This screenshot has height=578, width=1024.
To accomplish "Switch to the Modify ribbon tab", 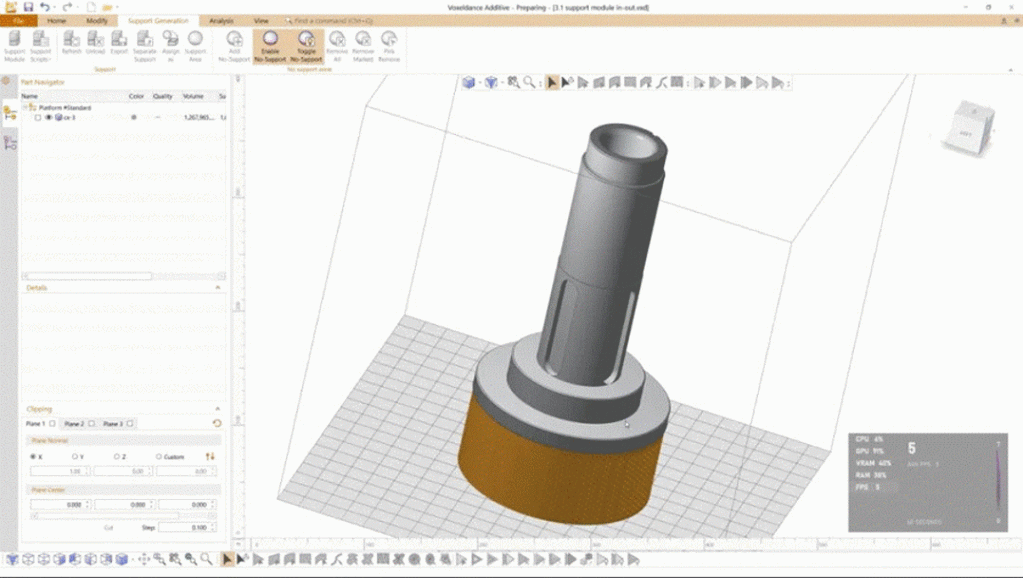I will point(97,20).
